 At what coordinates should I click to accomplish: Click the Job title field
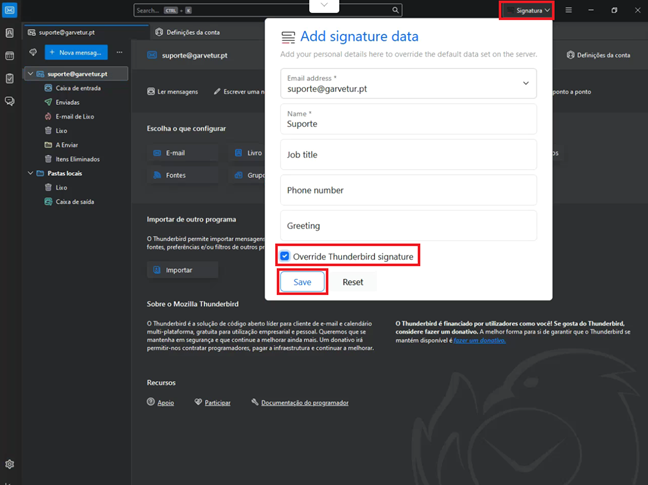(408, 155)
